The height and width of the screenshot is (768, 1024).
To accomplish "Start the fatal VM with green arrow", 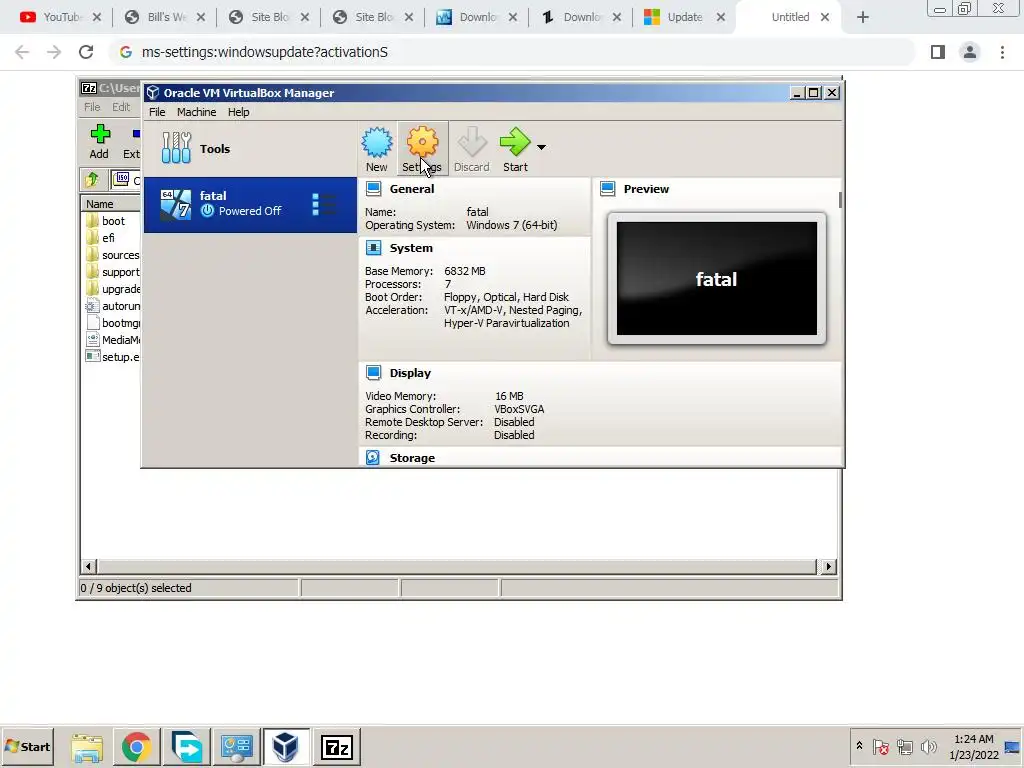I will [x=515, y=149].
